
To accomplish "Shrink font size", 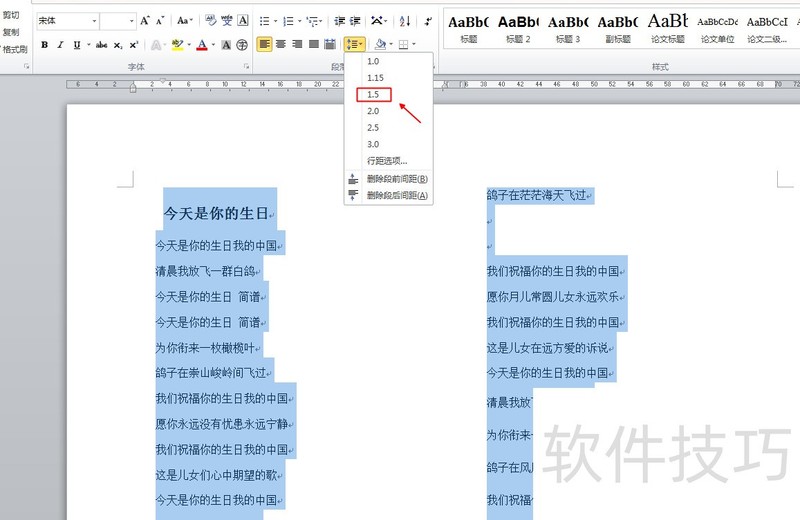I will pyautogui.click(x=160, y=21).
